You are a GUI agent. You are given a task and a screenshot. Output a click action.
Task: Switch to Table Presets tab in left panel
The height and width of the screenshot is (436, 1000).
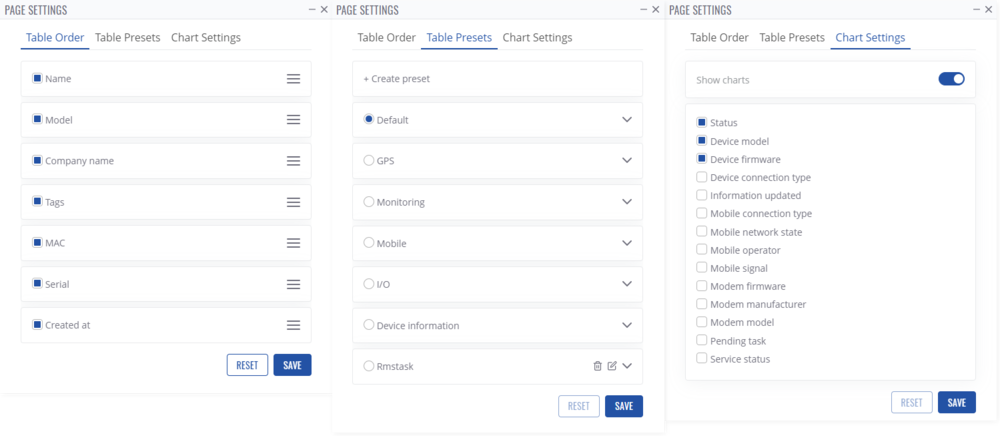[x=127, y=38]
